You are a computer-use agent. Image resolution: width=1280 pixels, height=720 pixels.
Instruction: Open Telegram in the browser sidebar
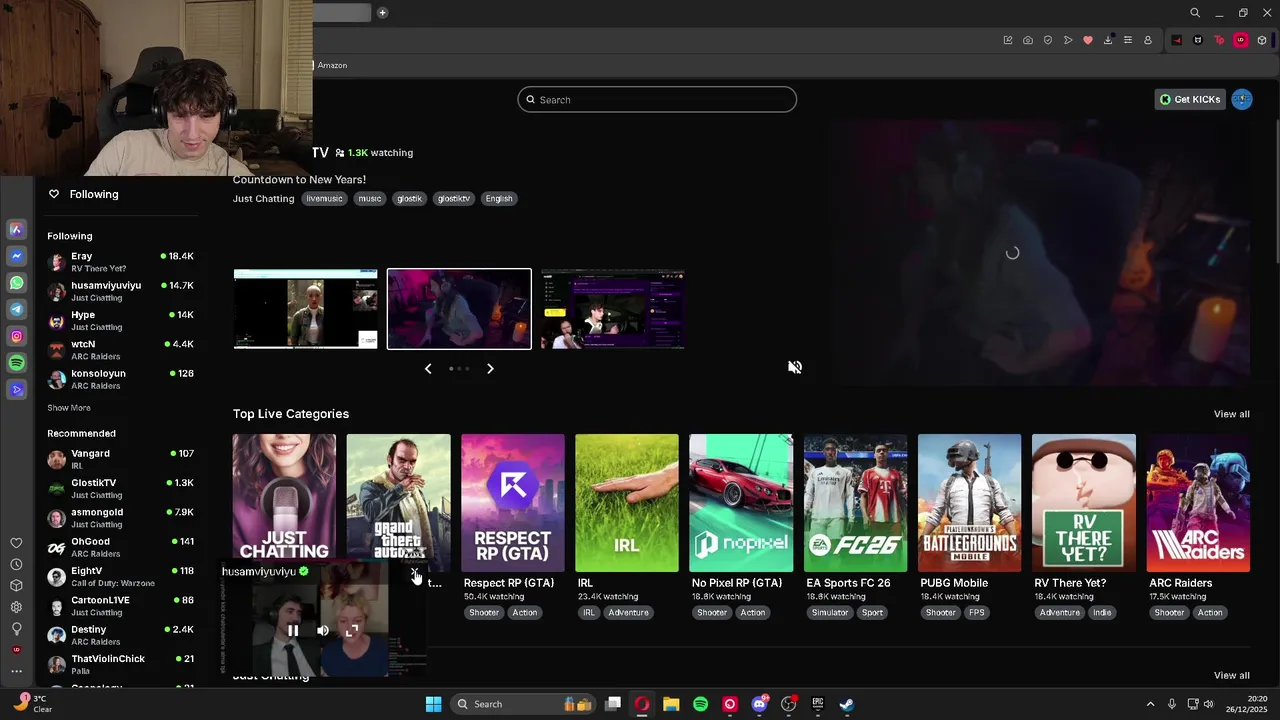pyautogui.click(x=17, y=310)
